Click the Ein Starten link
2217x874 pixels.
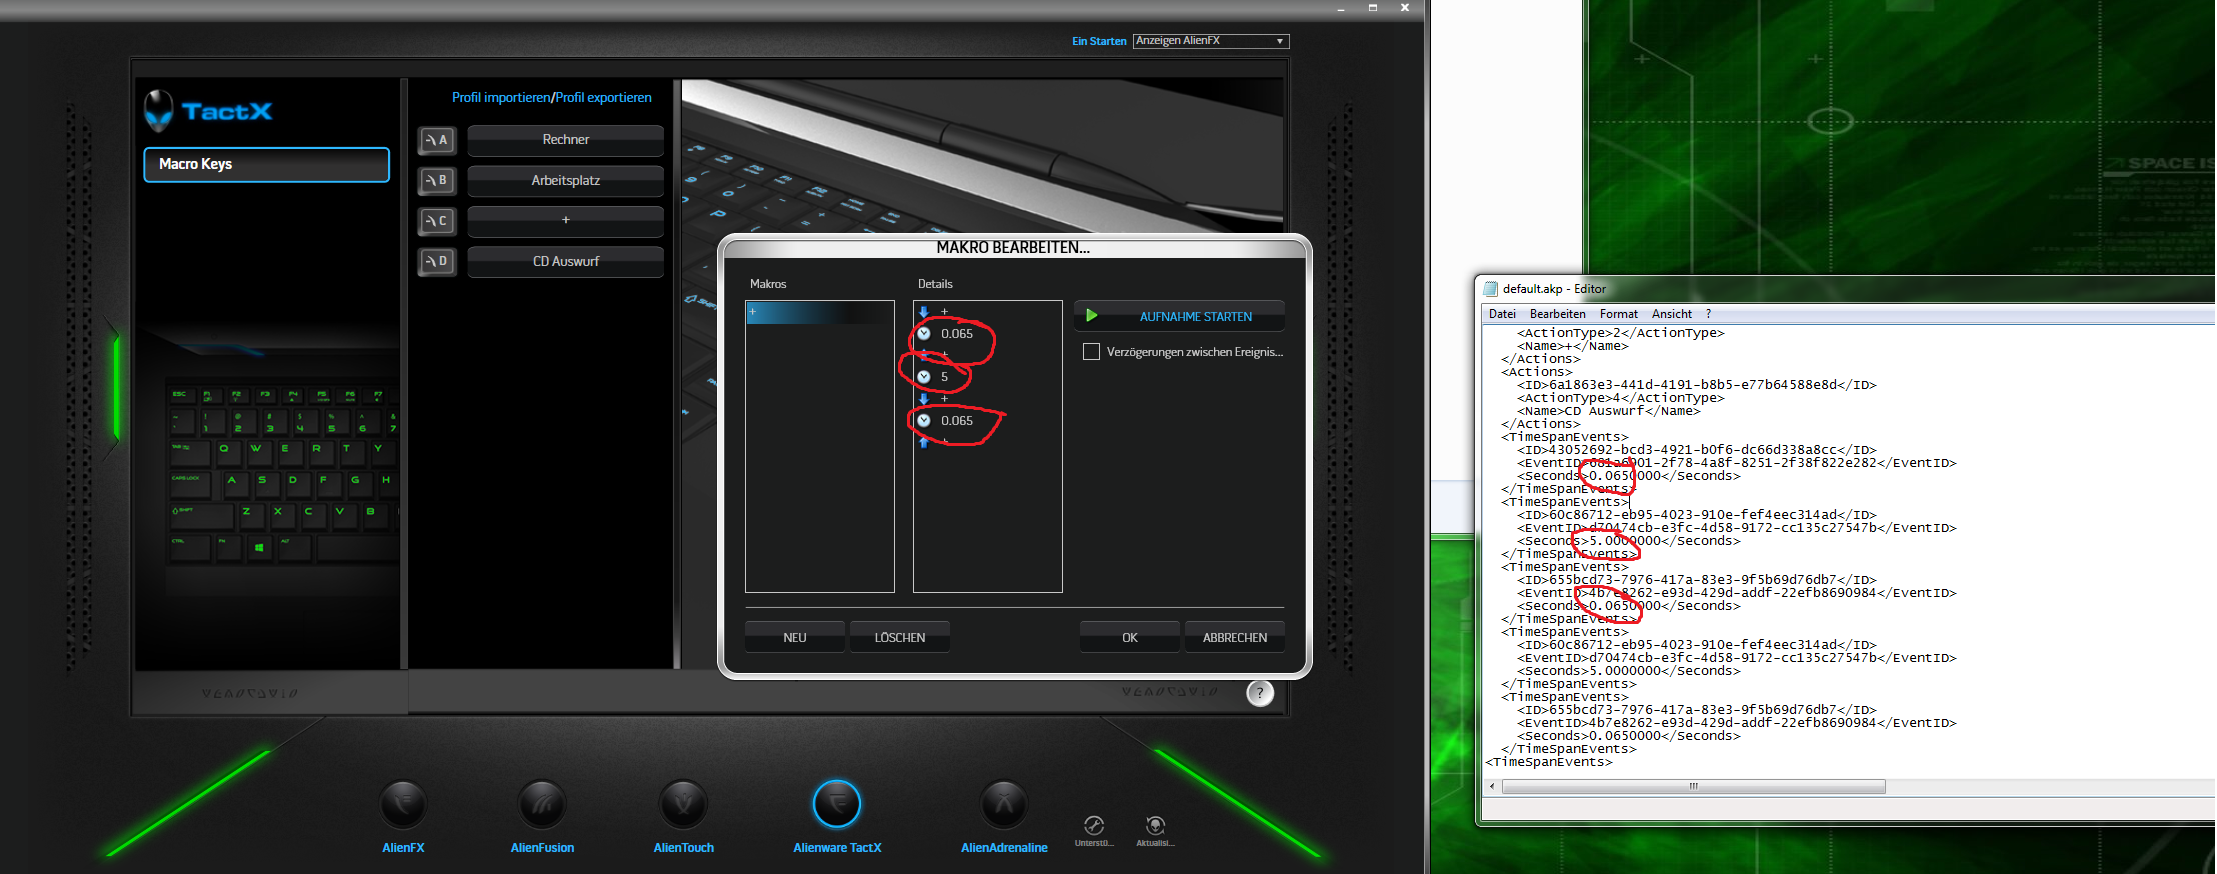(x=1099, y=41)
